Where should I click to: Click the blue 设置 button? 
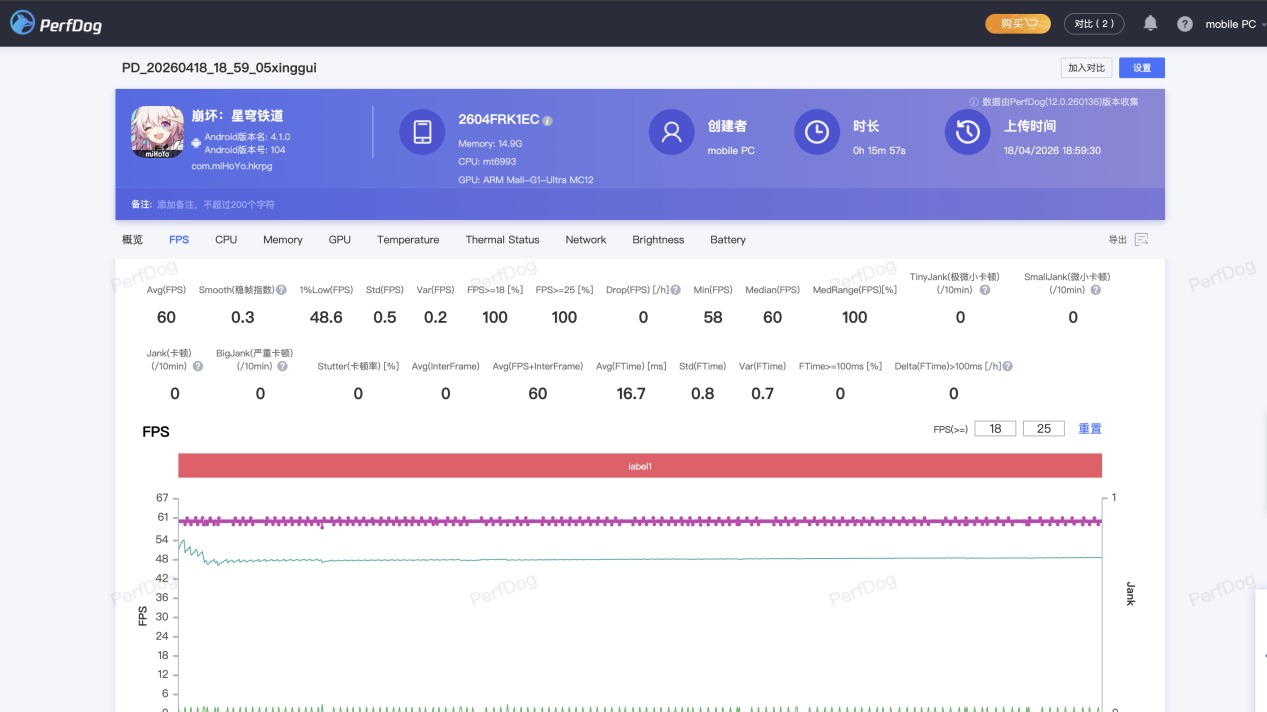point(1142,68)
